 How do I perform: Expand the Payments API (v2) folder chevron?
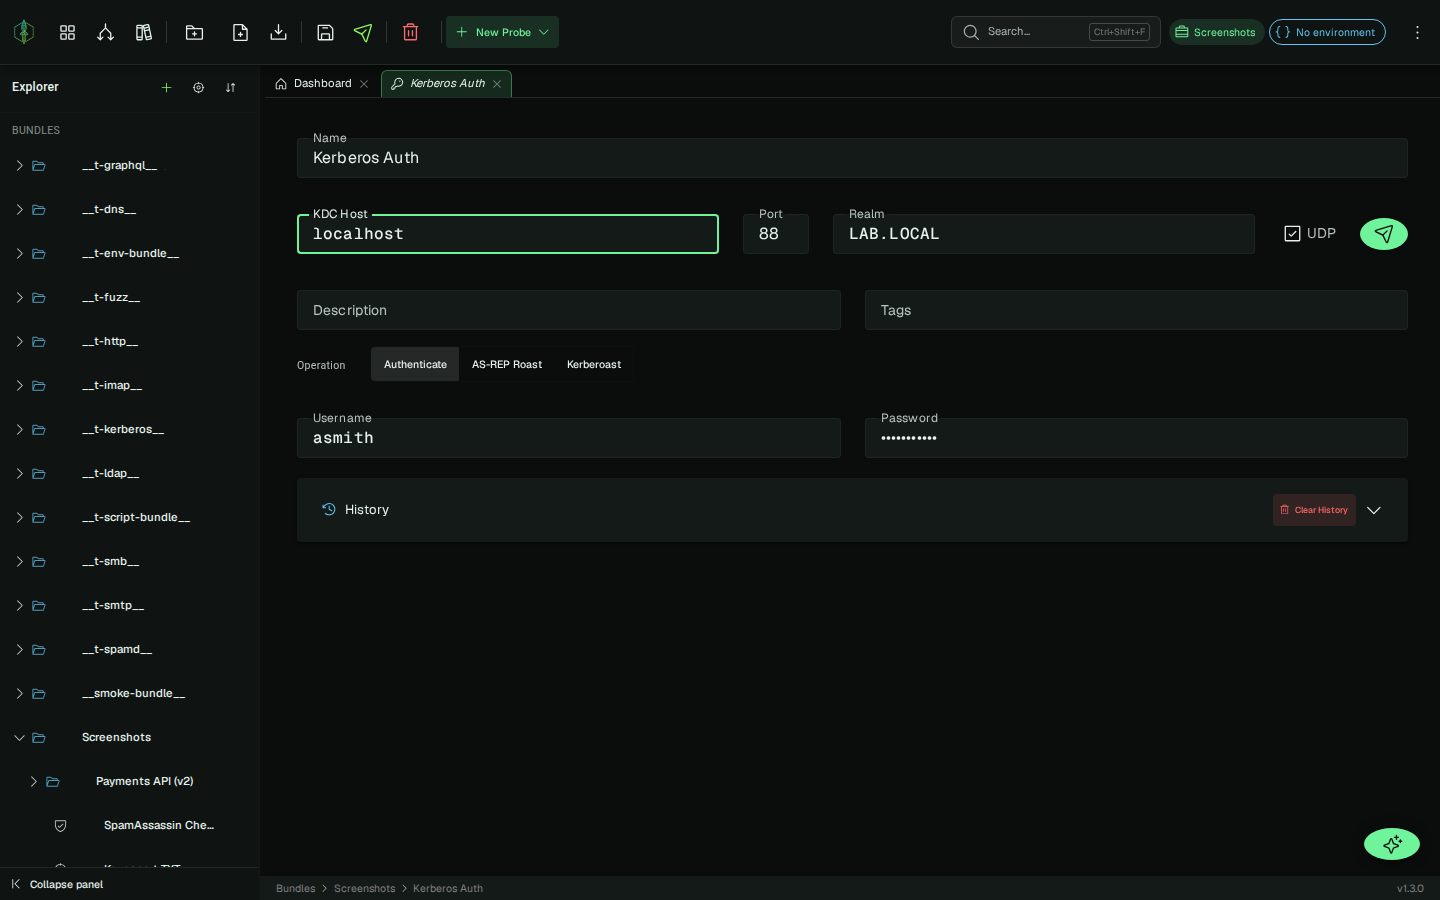33,781
